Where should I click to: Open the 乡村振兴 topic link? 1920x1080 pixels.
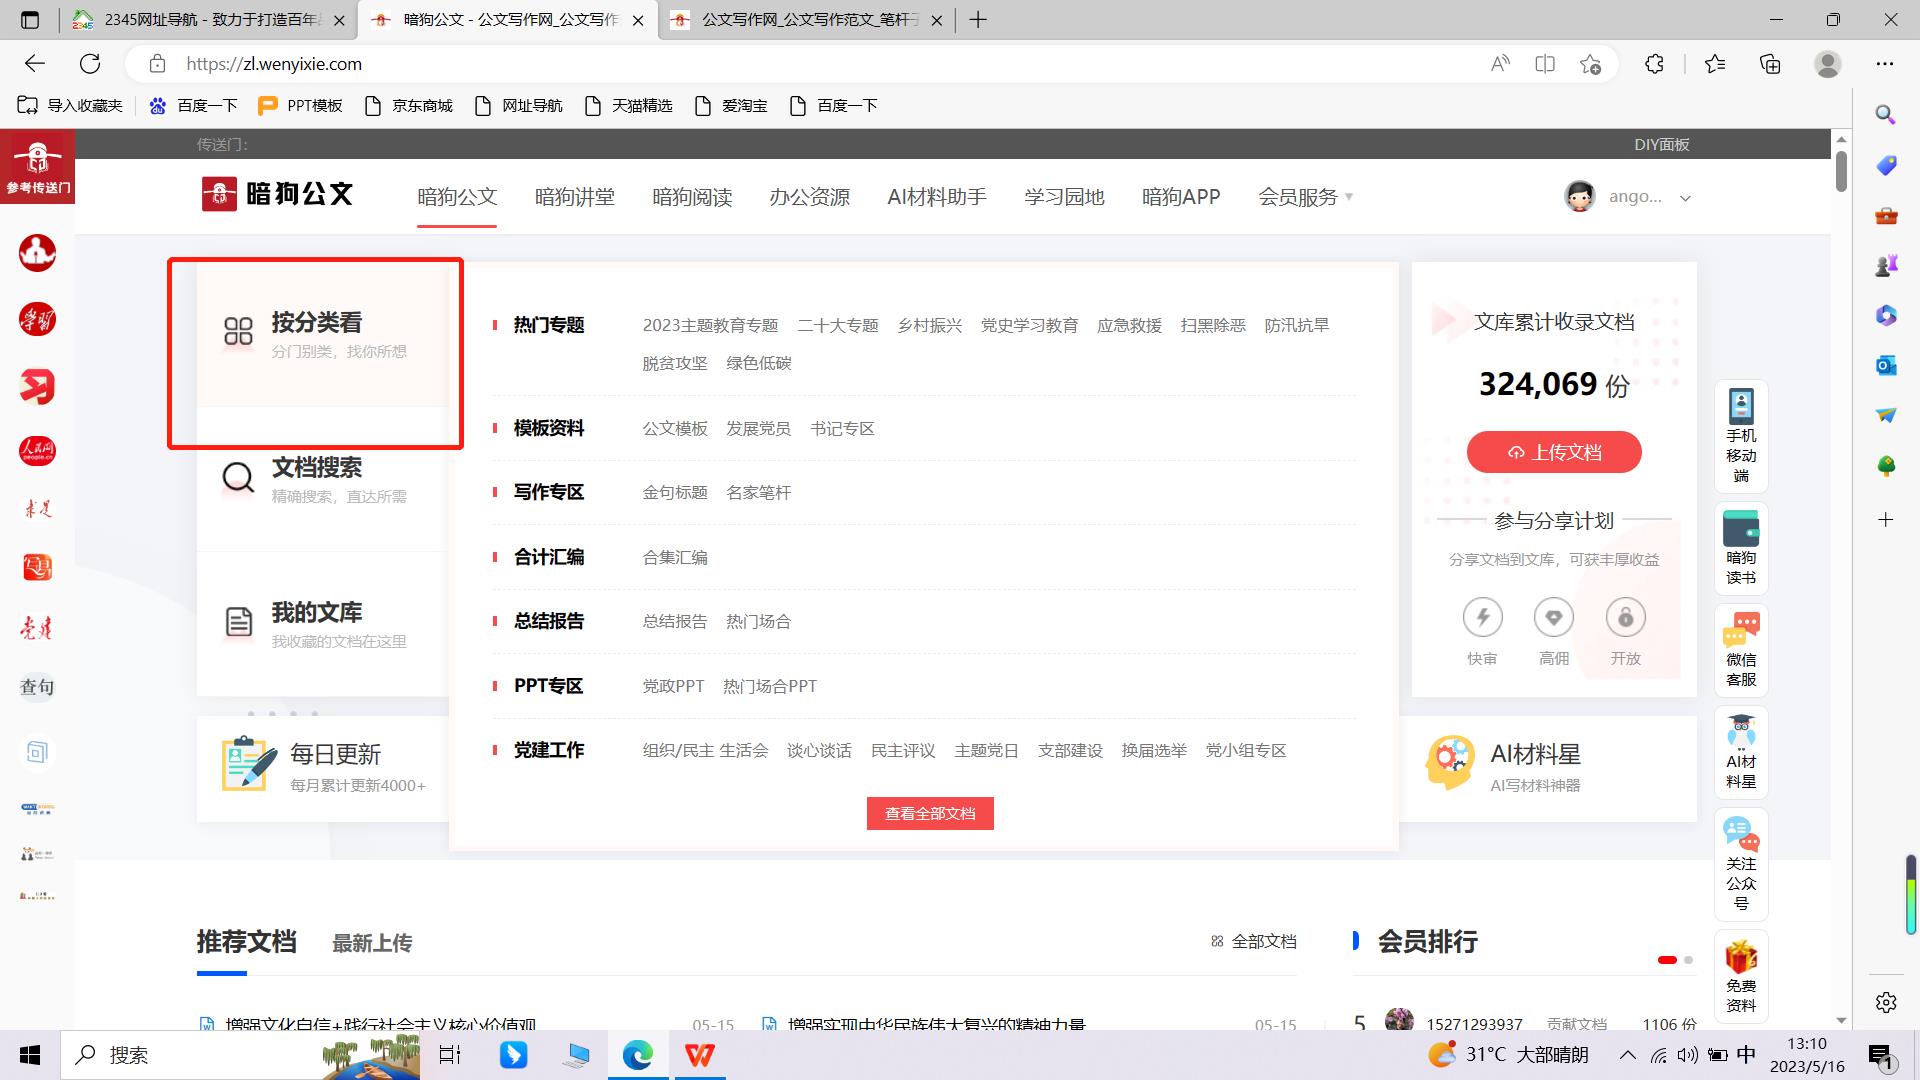click(930, 325)
